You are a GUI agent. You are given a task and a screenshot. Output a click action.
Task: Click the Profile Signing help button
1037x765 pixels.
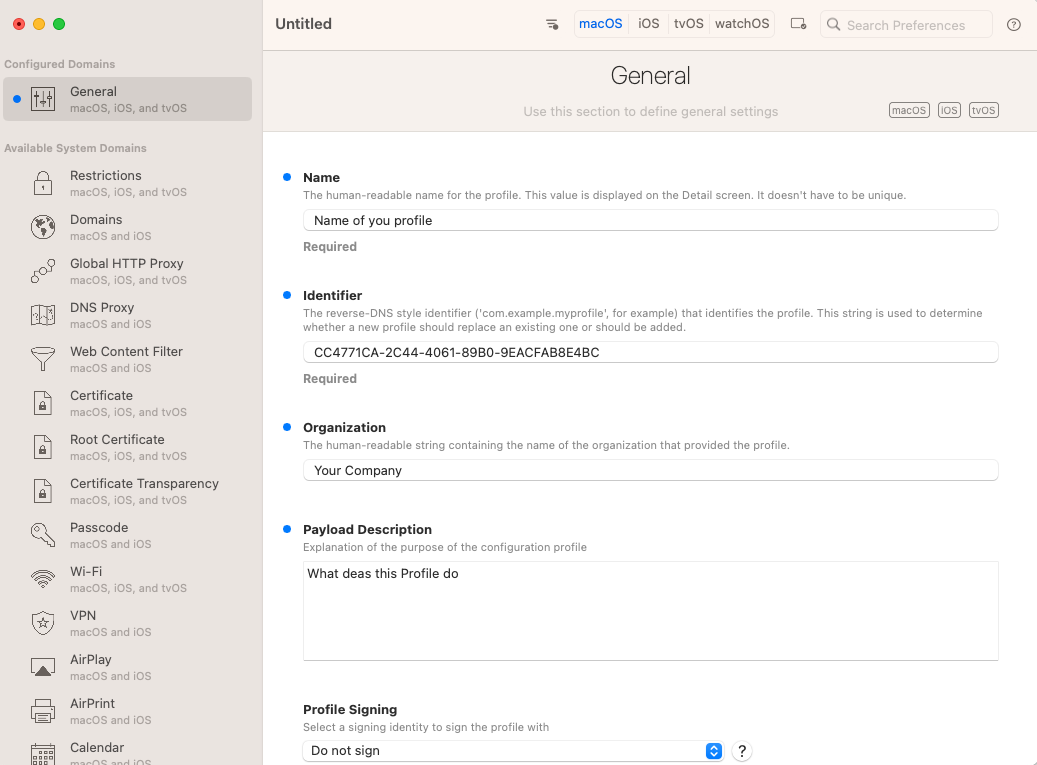(742, 751)
